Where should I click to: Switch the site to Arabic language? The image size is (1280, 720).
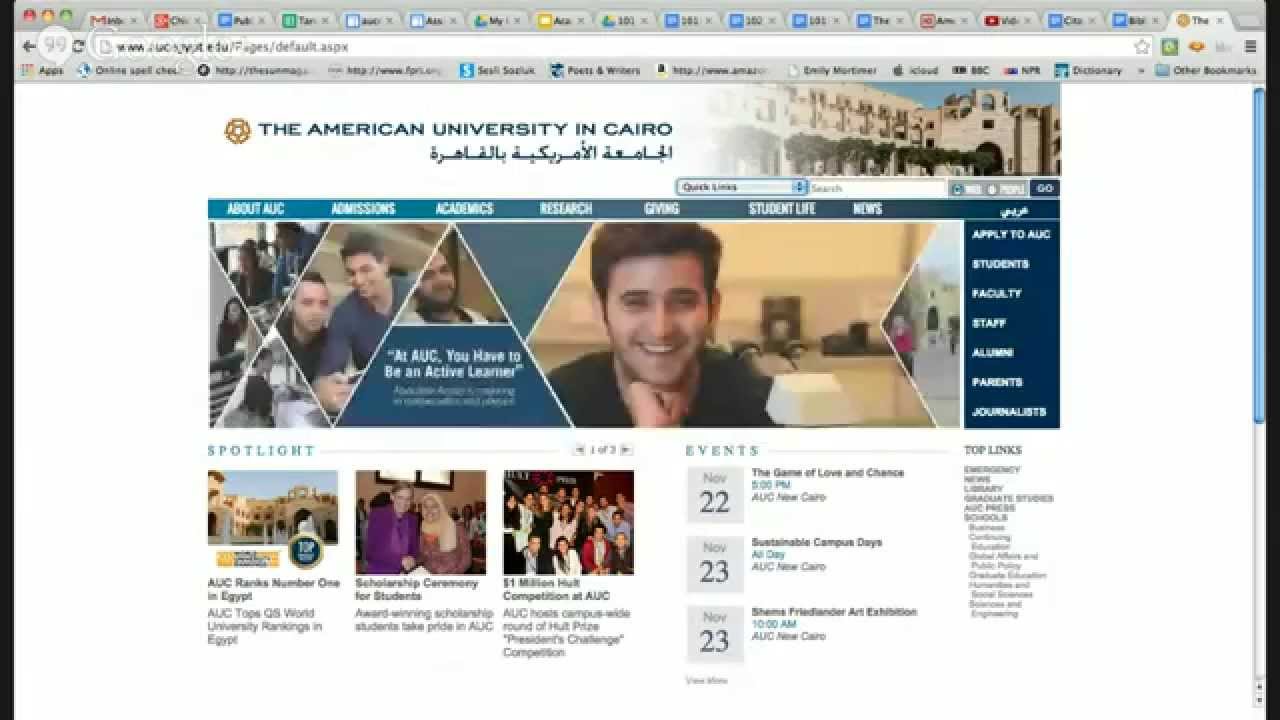coord(1014,211)
